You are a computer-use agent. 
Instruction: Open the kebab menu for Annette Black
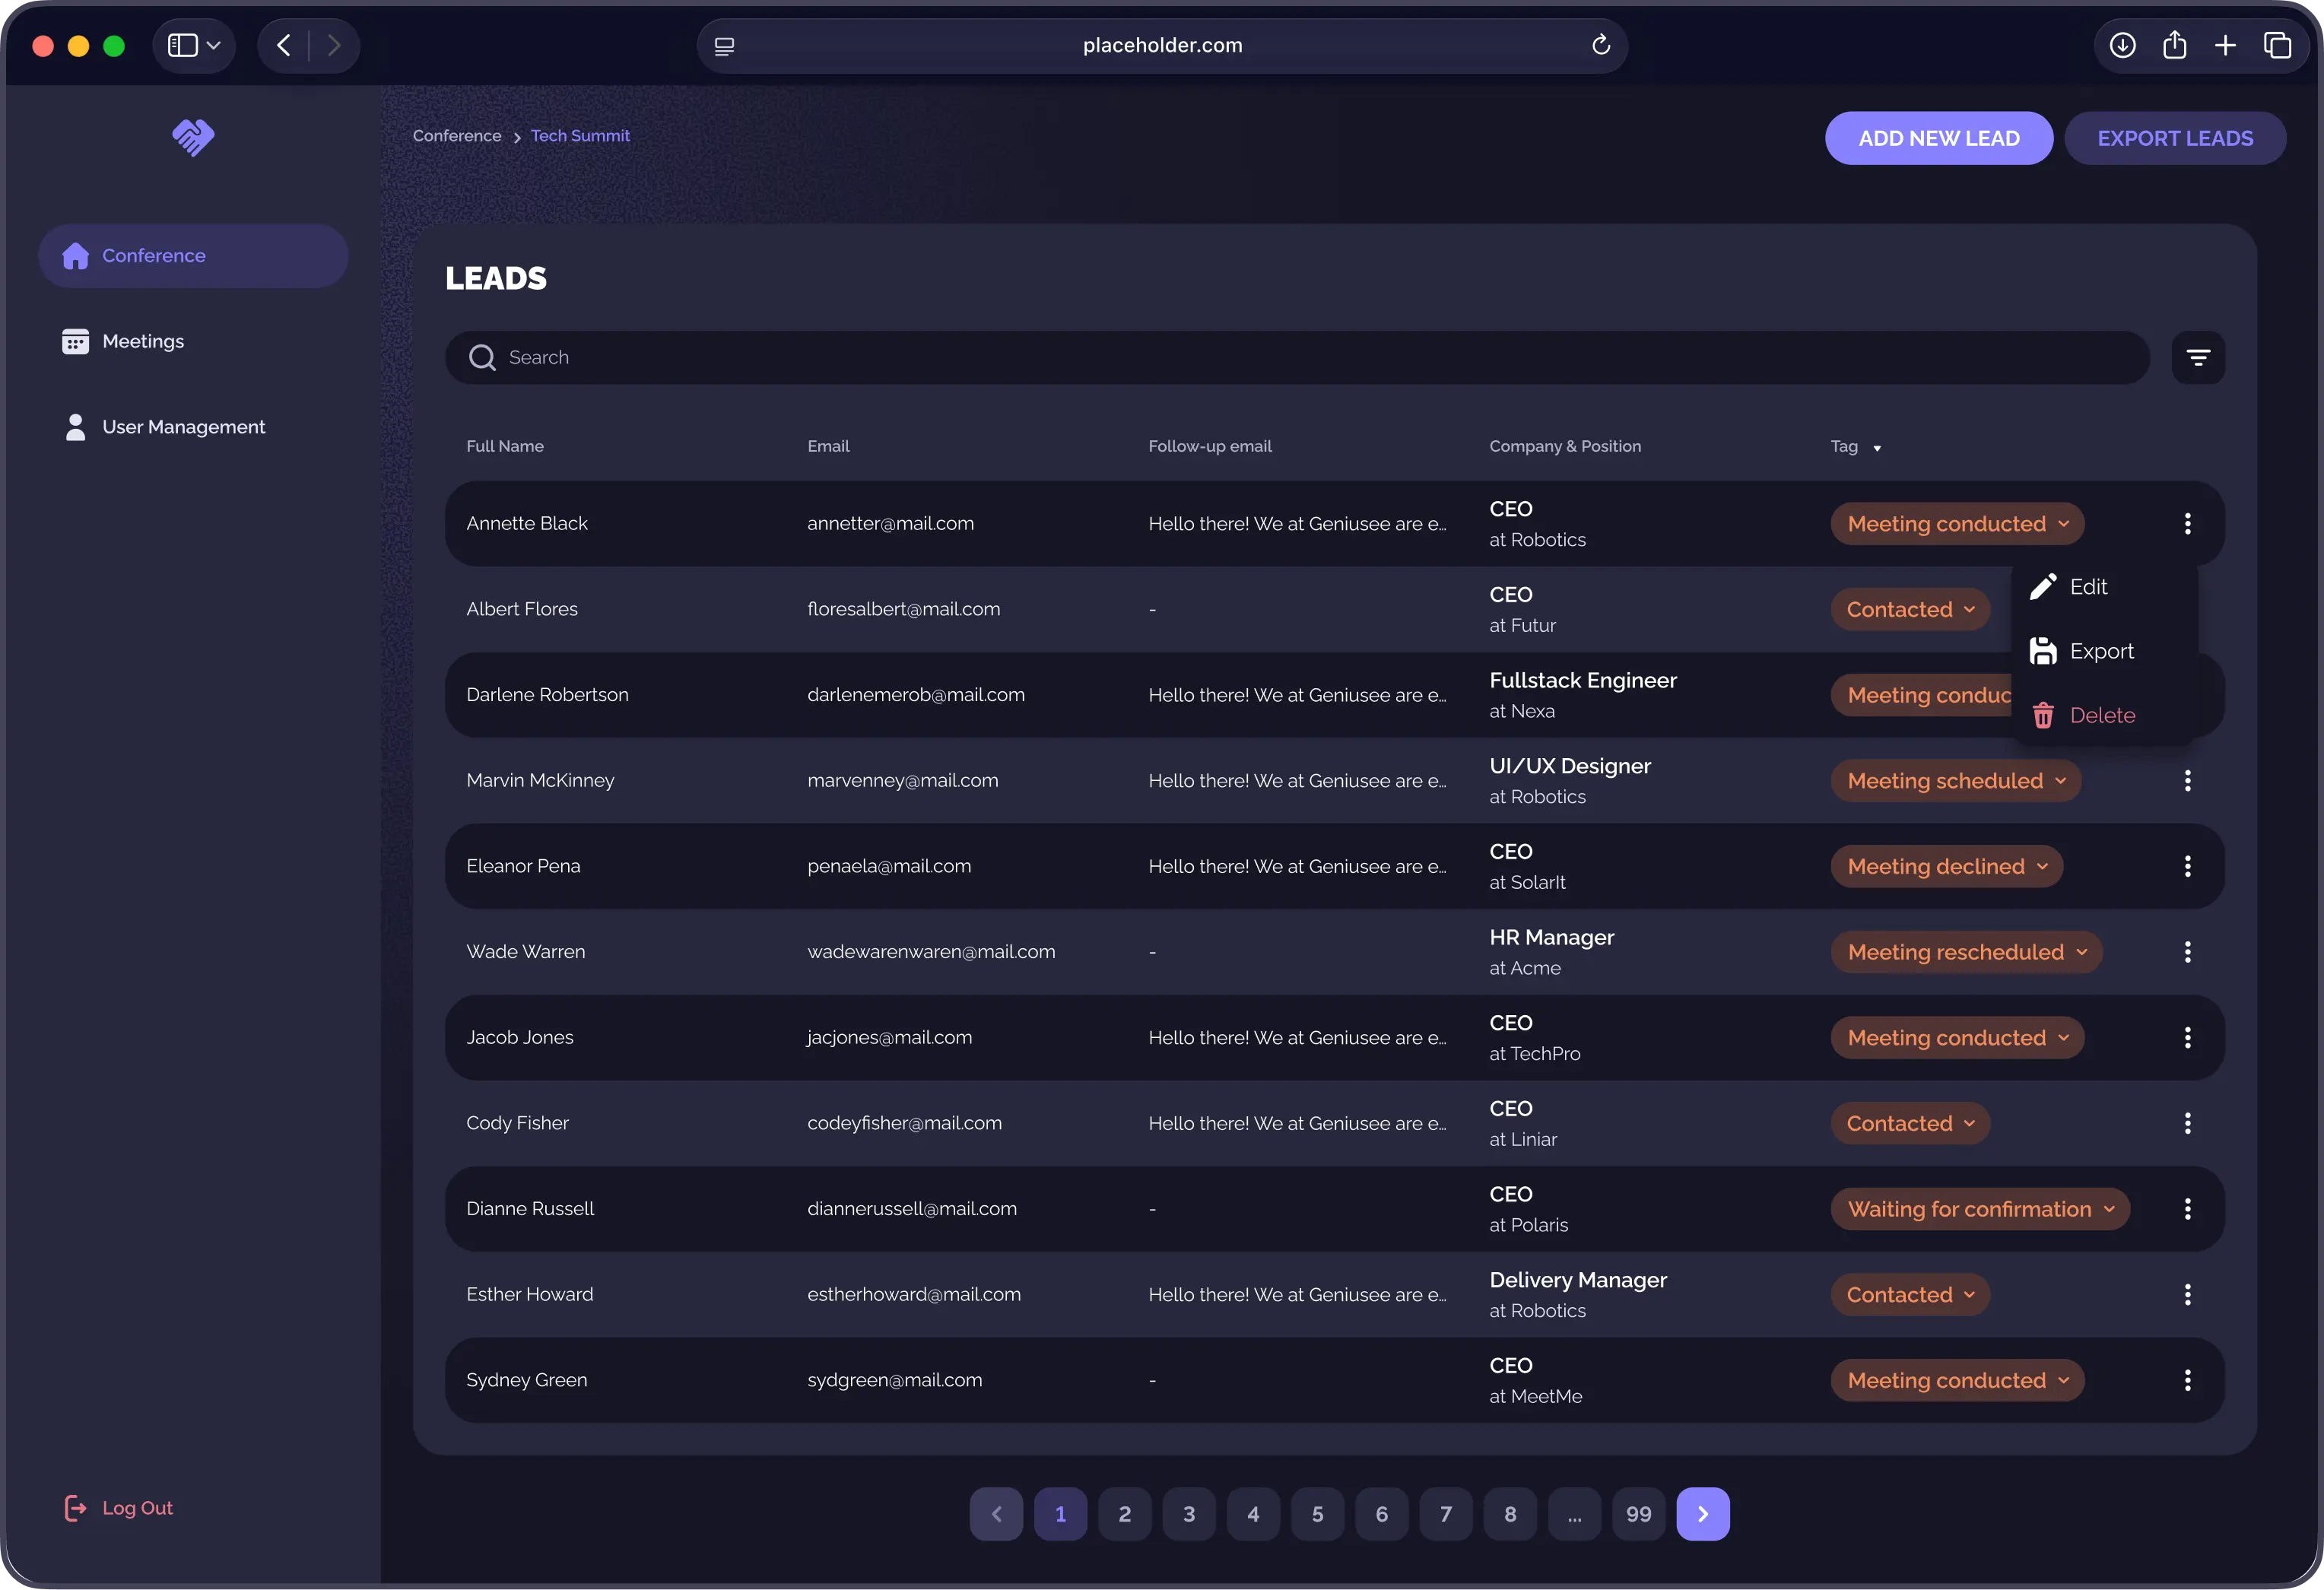(x=2187, y=523)
